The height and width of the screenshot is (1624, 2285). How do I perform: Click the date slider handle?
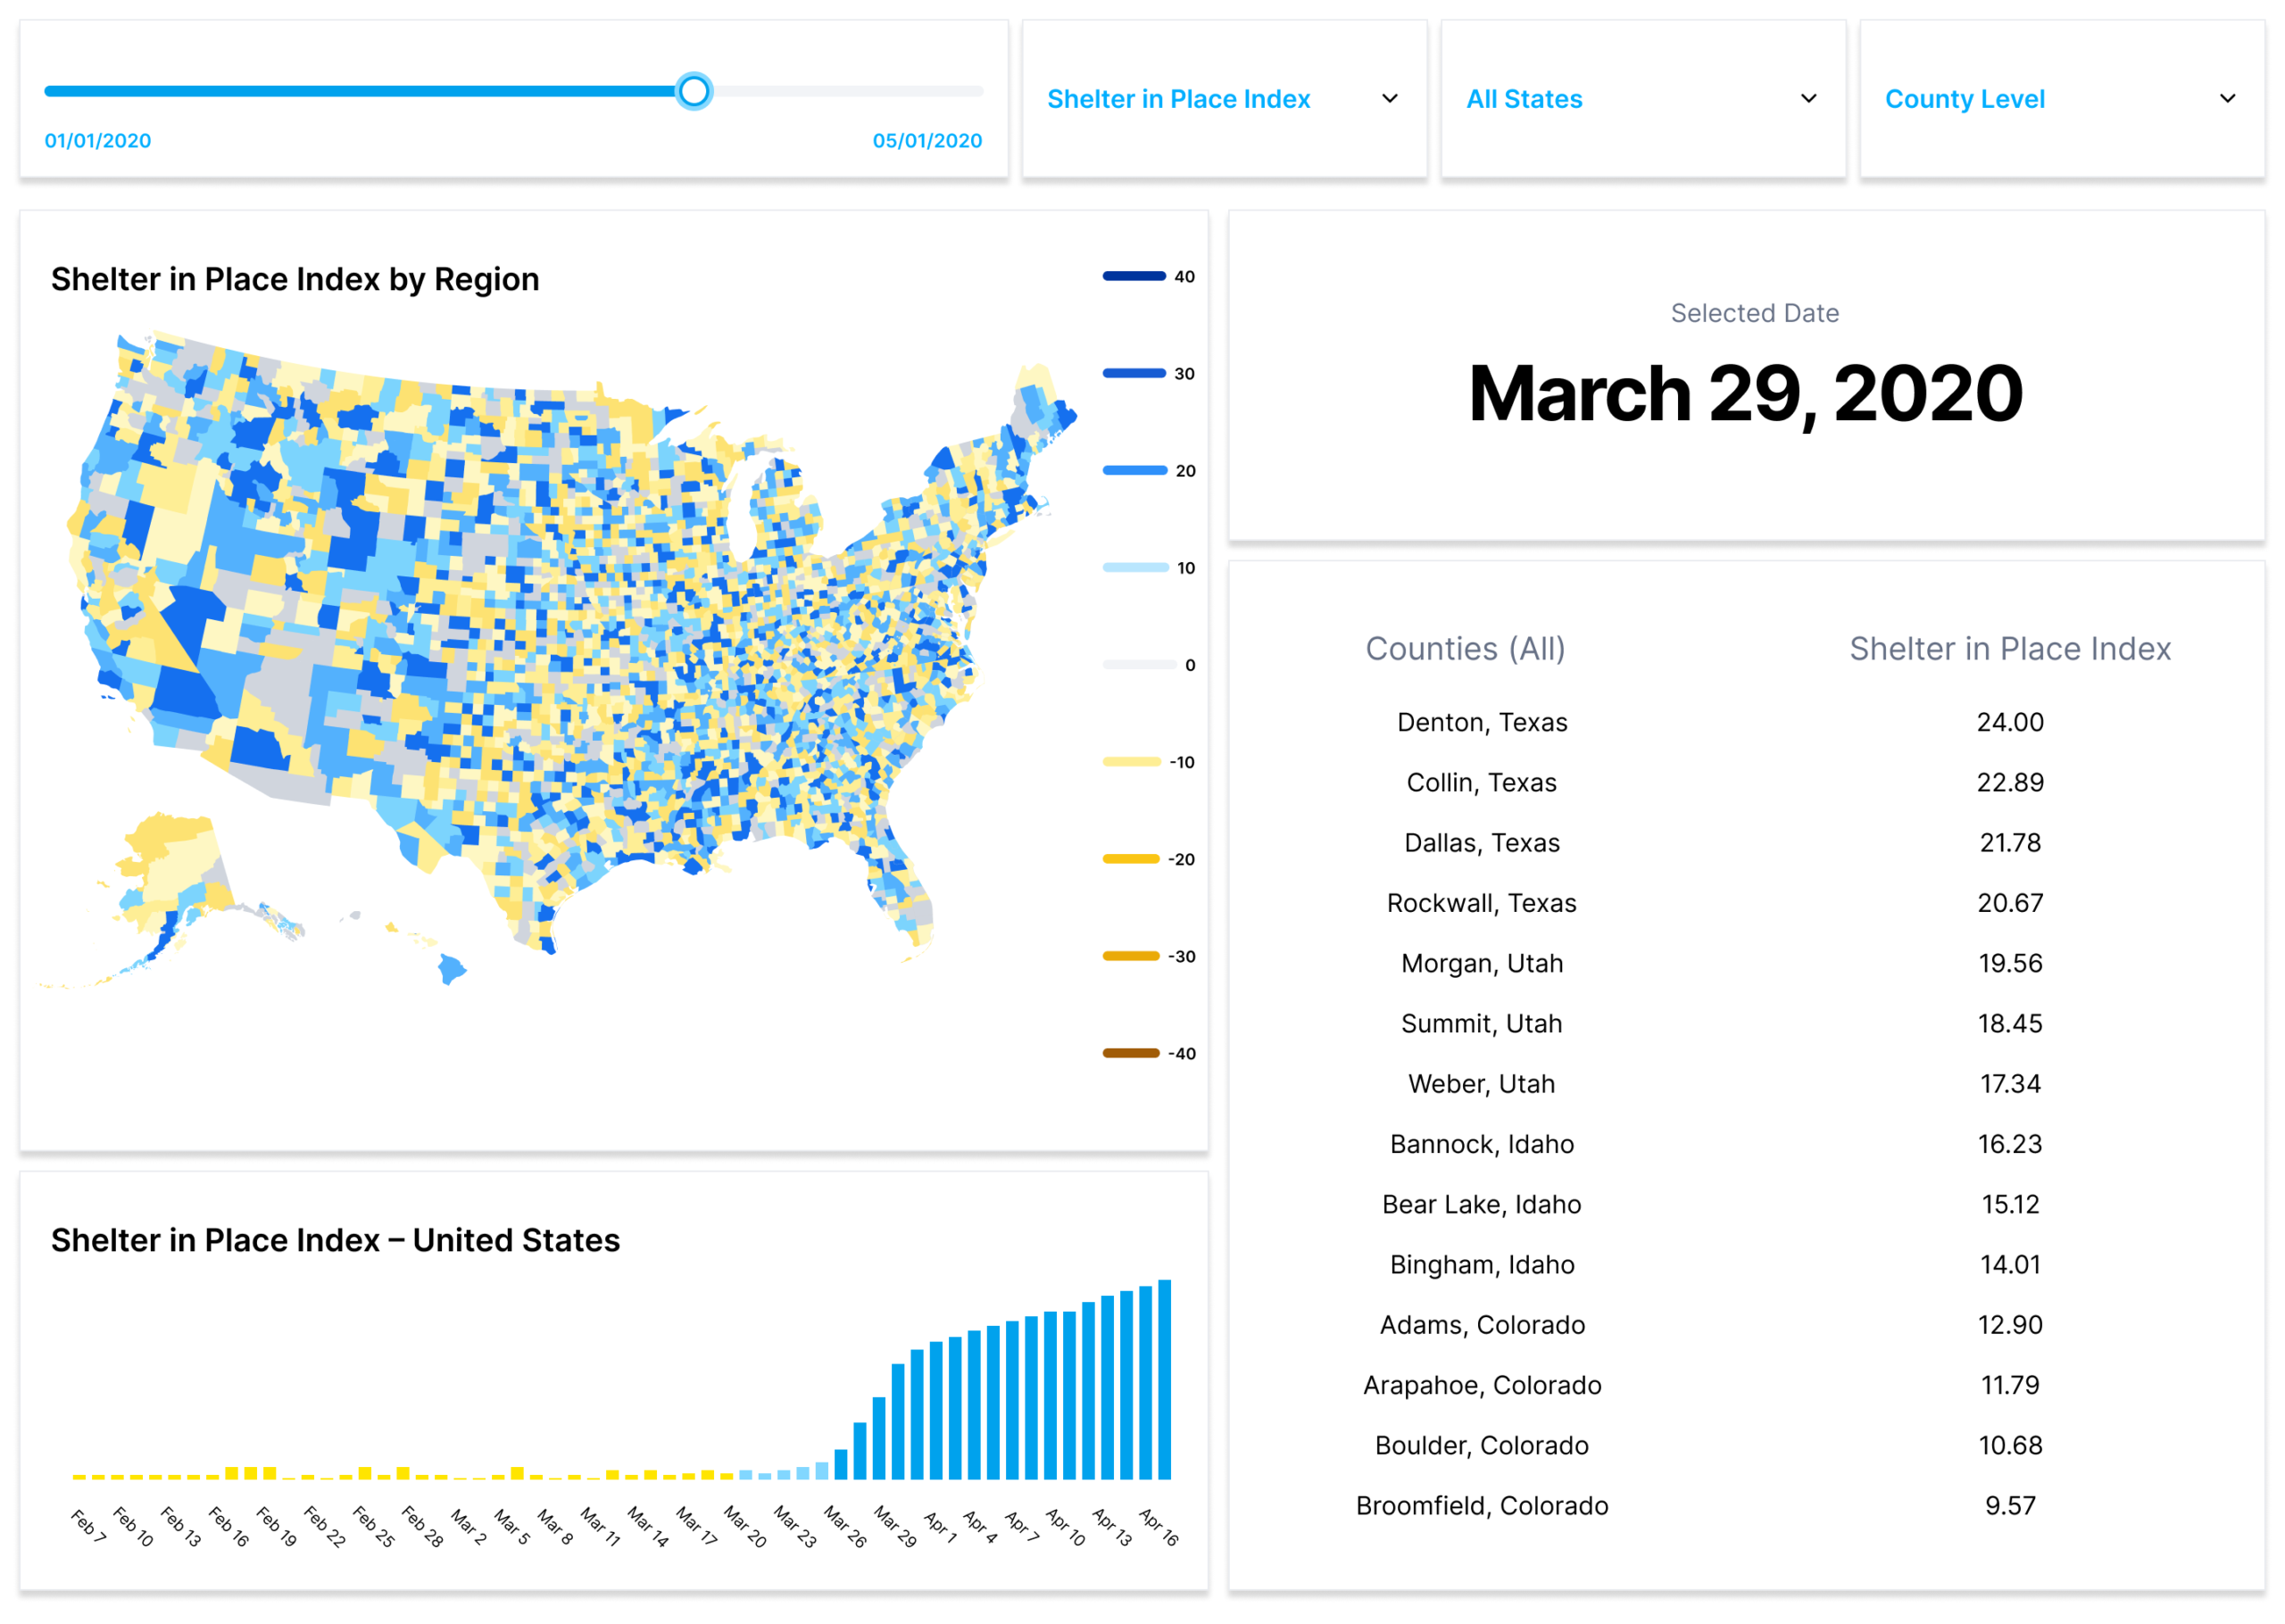693,91
